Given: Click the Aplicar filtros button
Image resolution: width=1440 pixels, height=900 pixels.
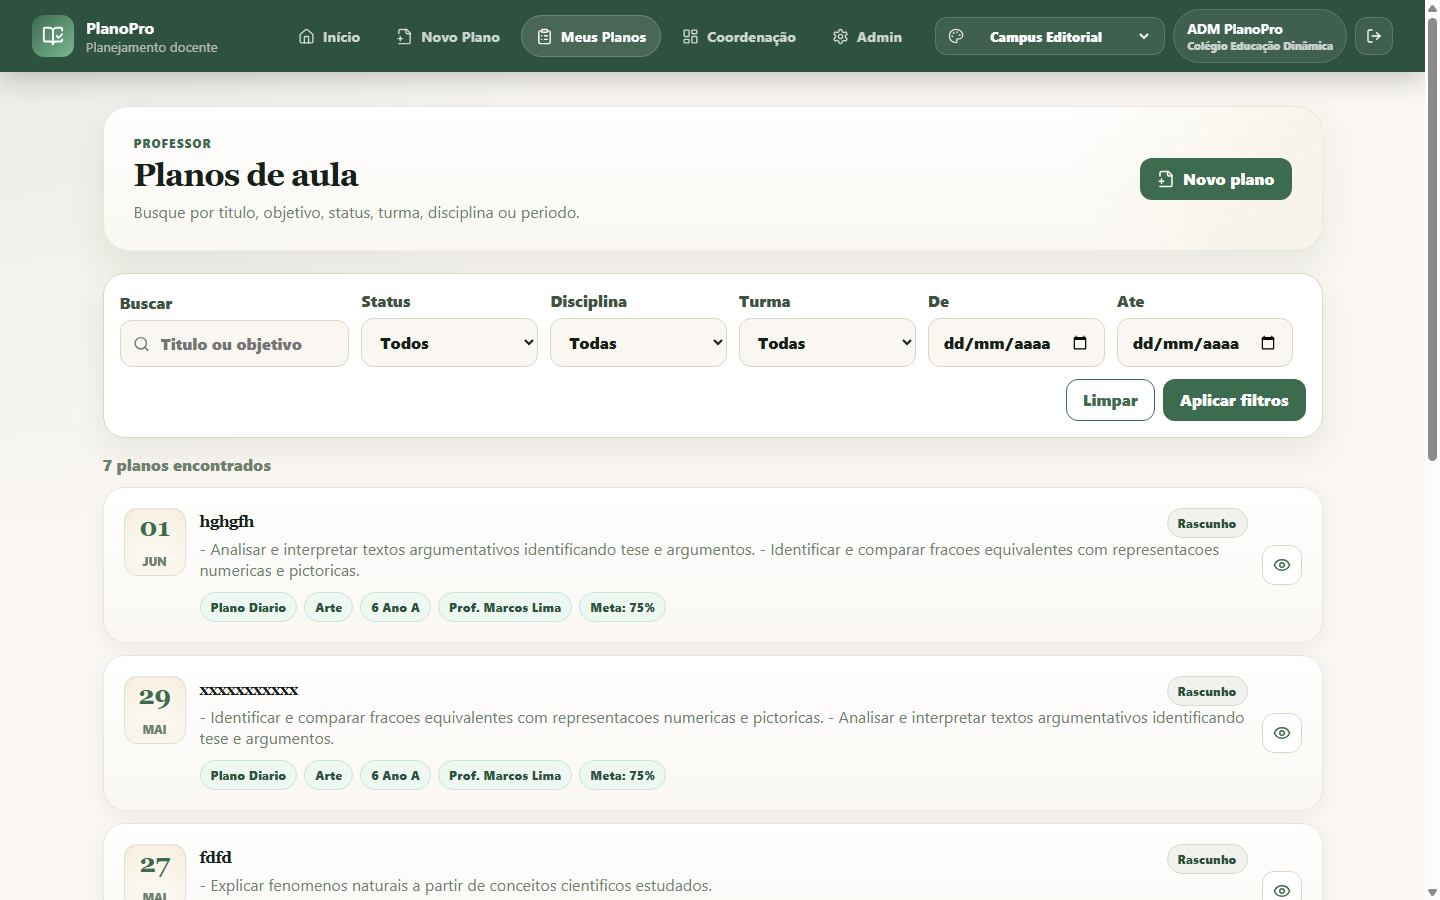Looking at the screenshot, I should (x=1234, y=400).
